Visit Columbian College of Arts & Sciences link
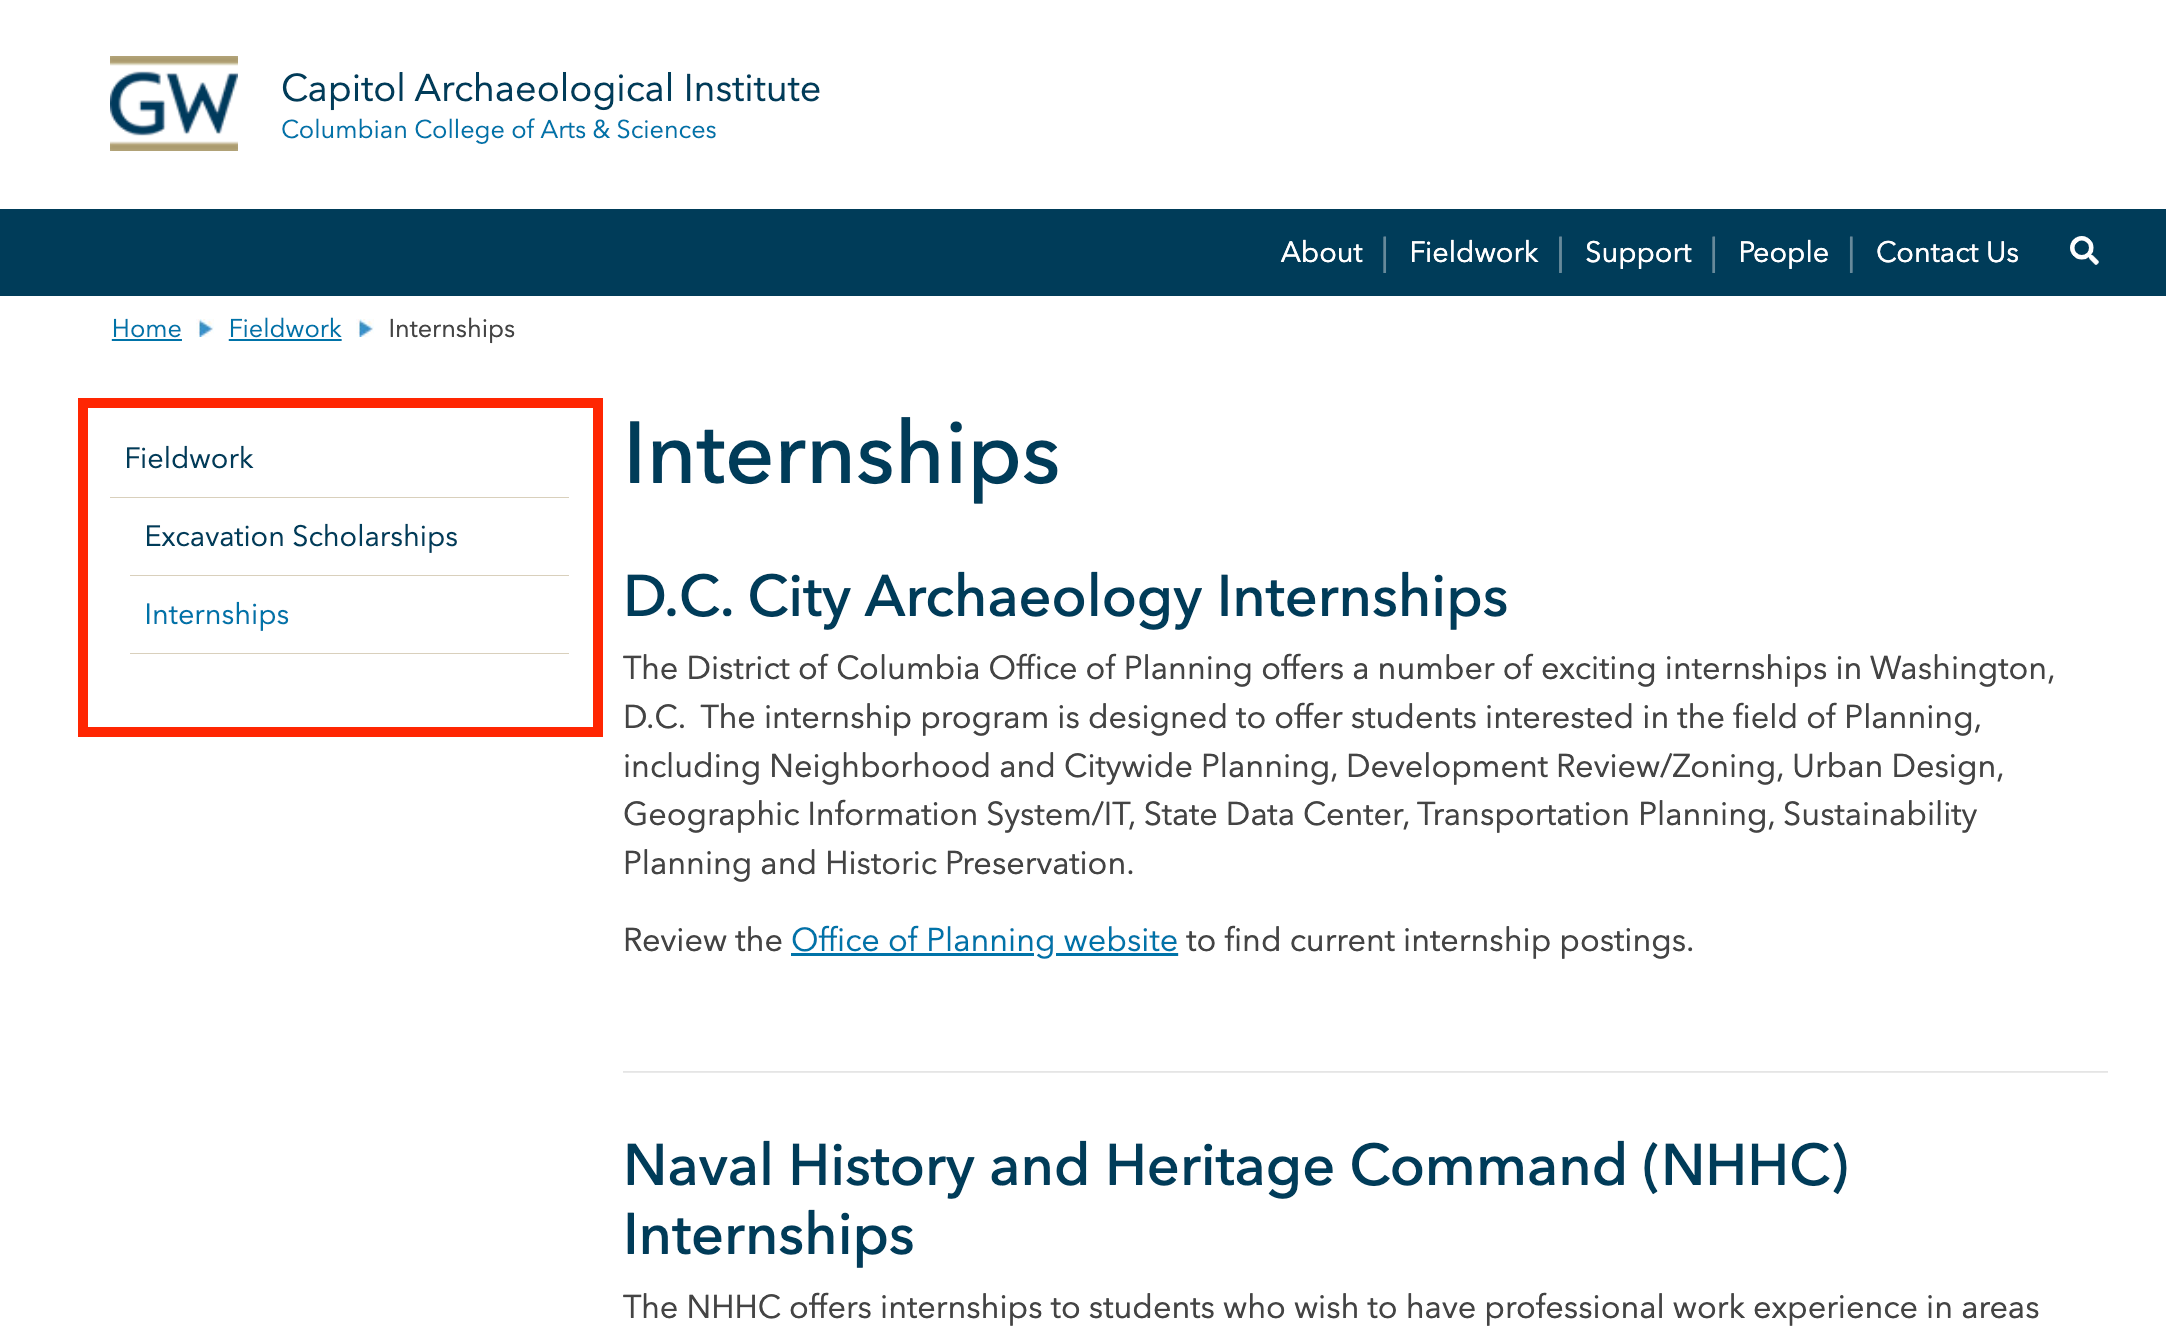2166x1340 pixels. [x=499, y=130]
